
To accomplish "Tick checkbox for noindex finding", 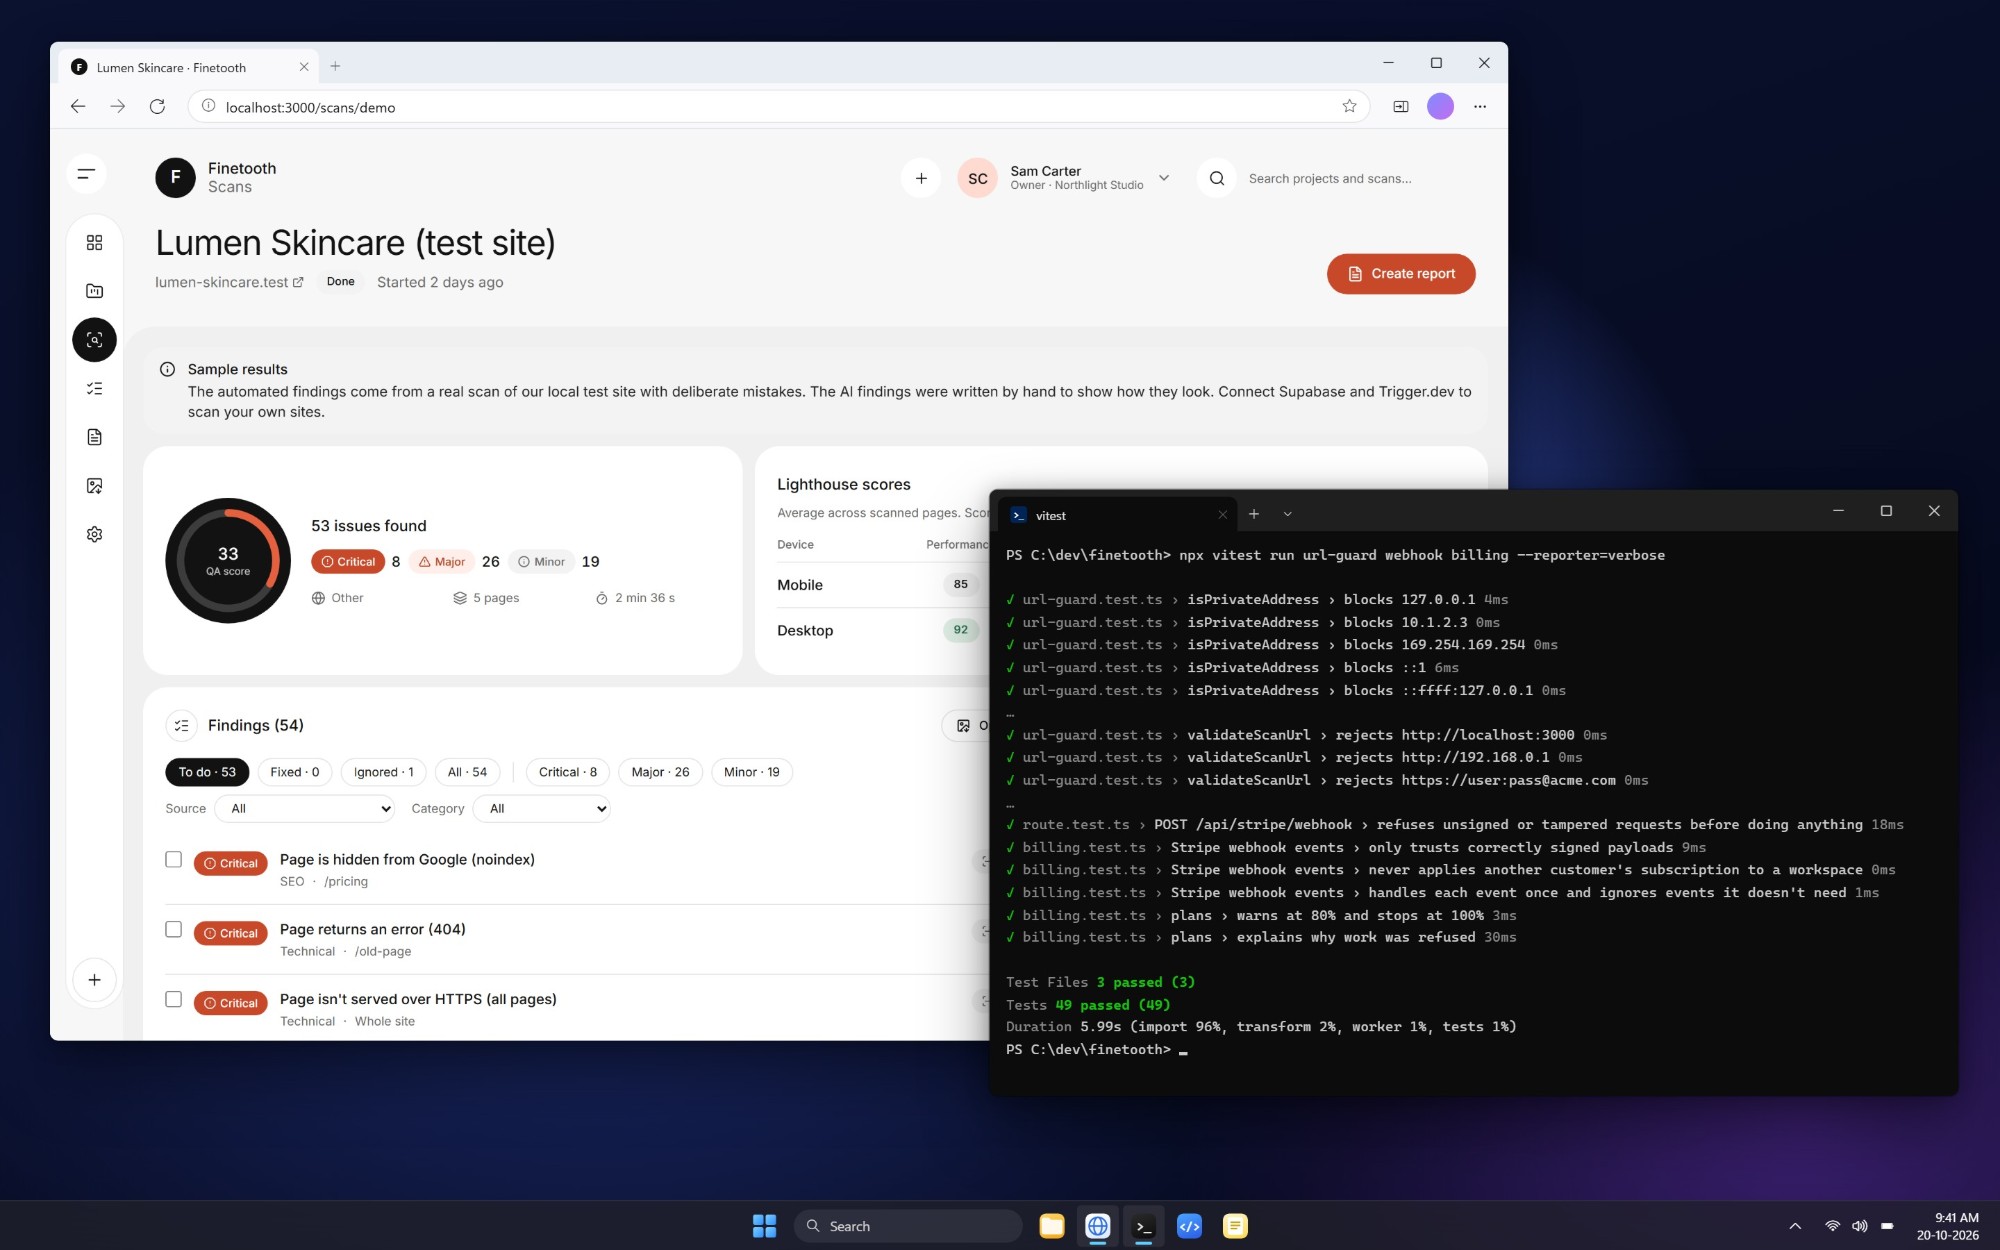I will point(173,859).
